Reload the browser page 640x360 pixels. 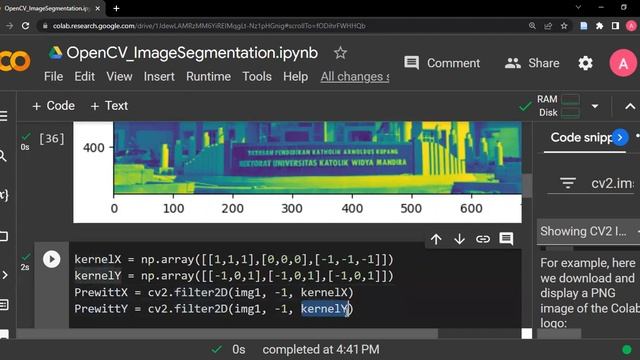point(25,26)
